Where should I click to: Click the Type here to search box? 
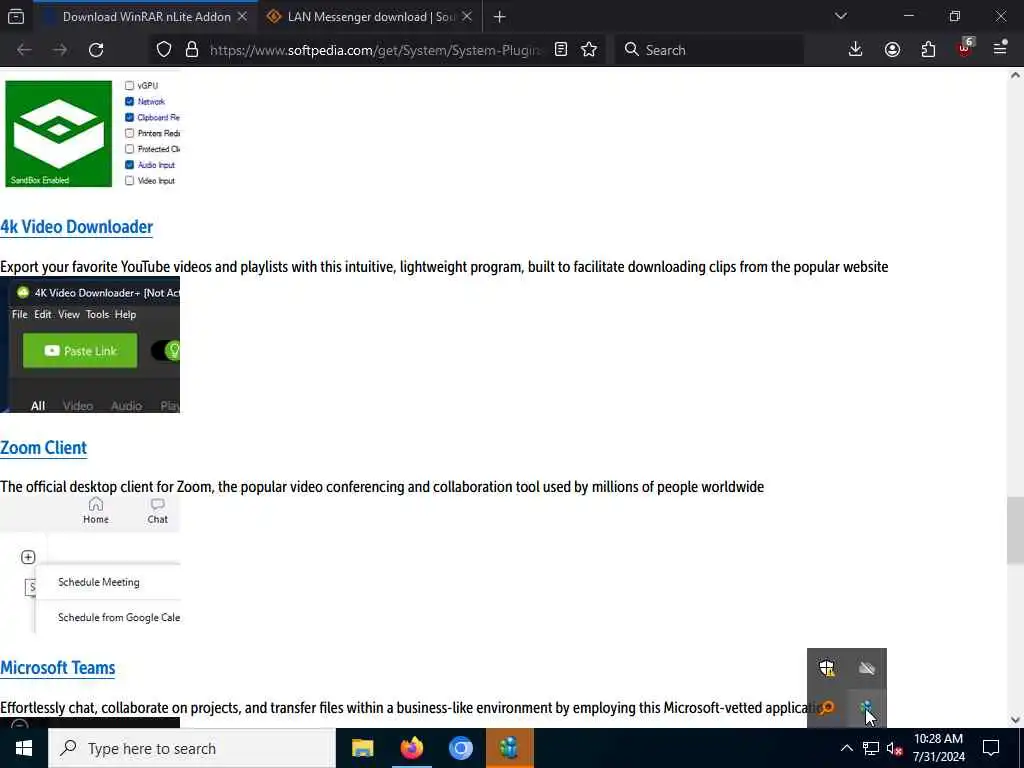(192, 748)
